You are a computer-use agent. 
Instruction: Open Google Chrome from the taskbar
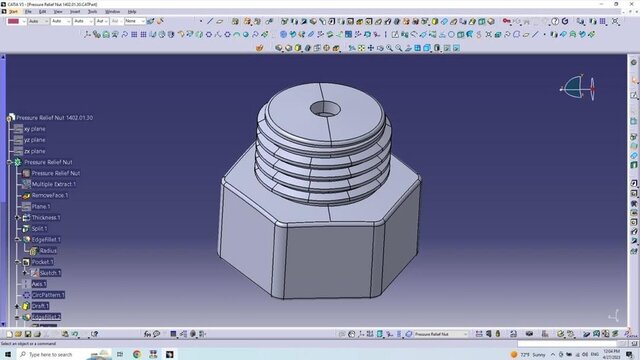pos(137,354)
